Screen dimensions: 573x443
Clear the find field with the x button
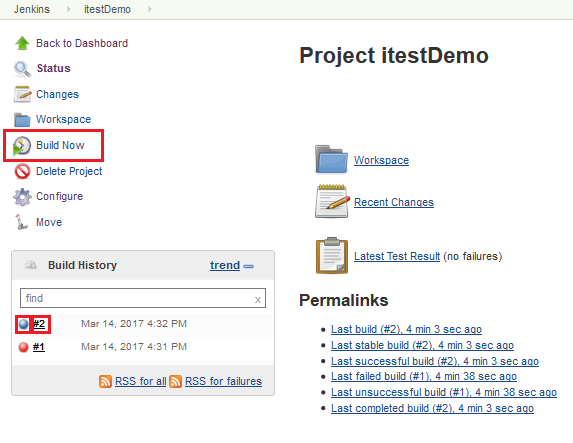tap(258, 300)
